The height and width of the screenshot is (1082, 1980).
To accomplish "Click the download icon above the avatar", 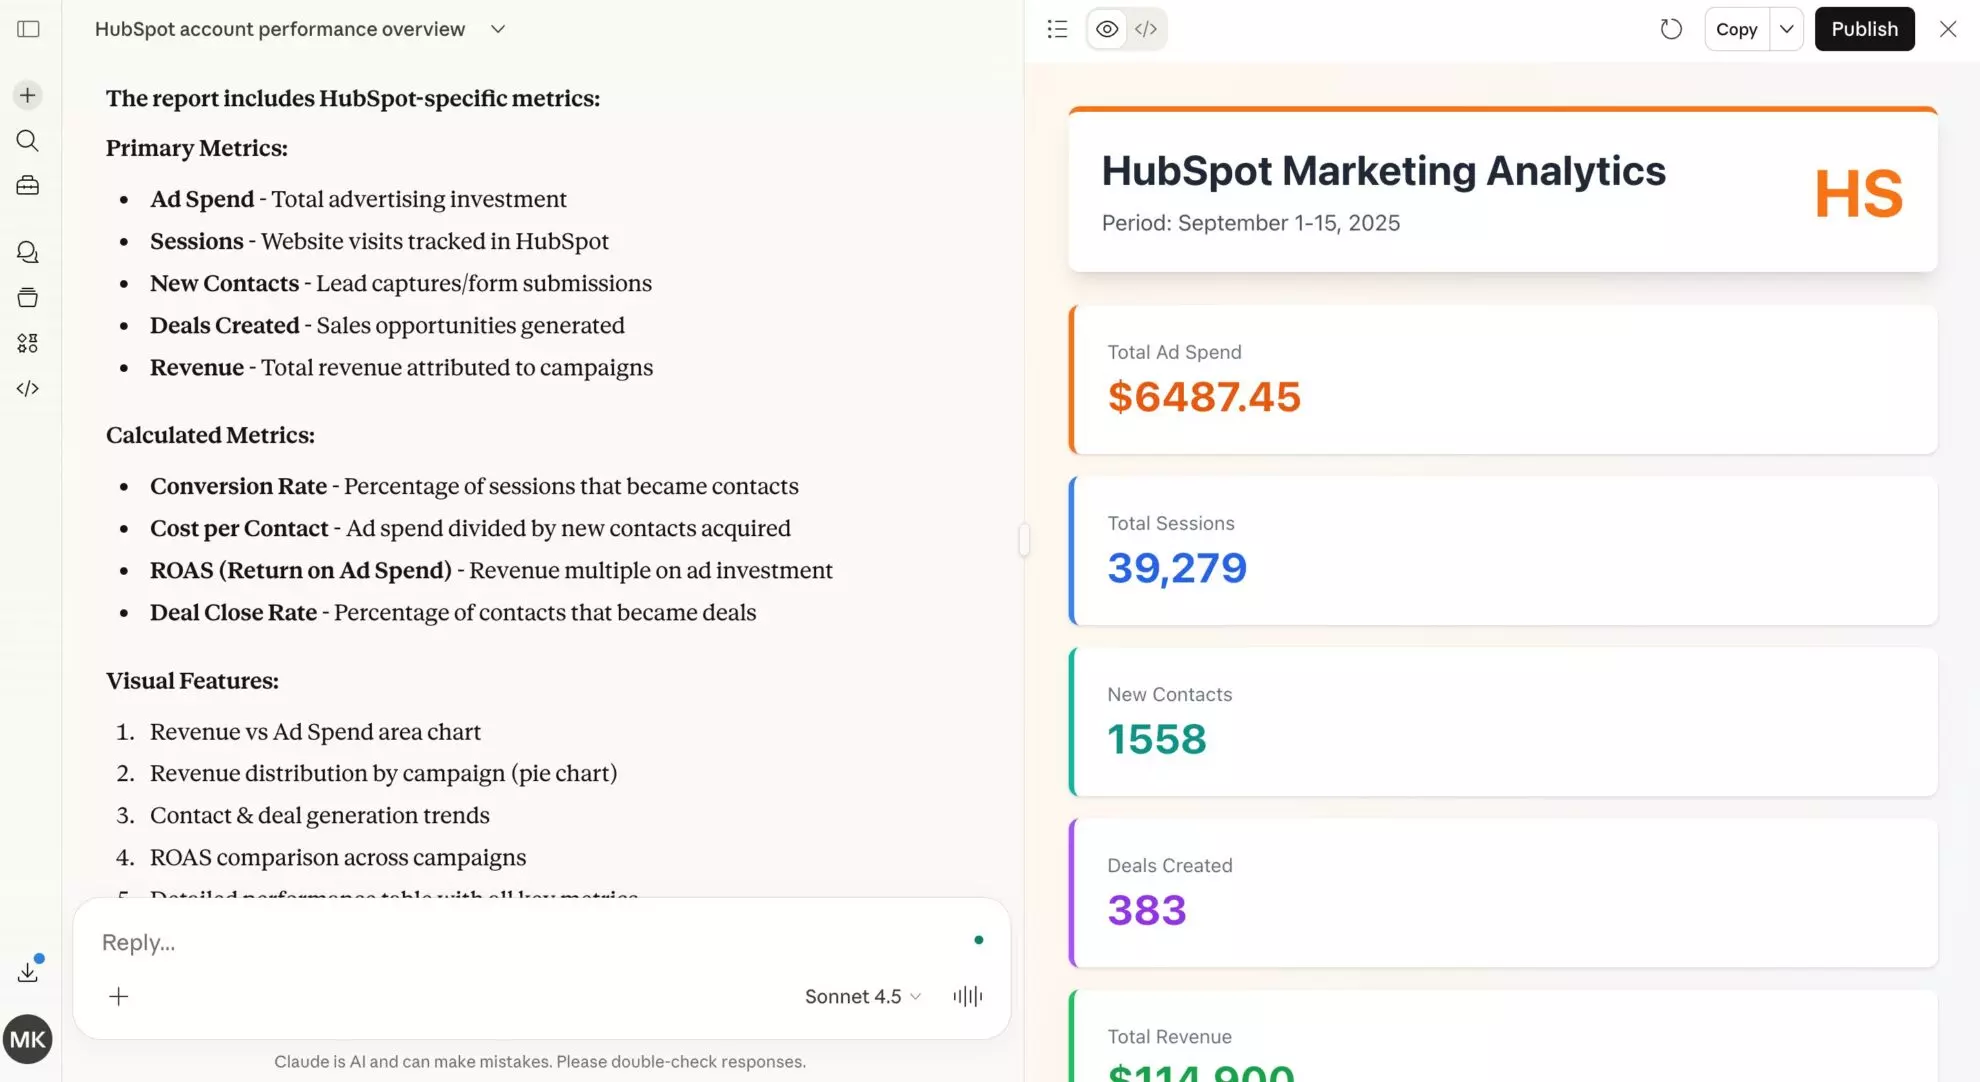I will [x=27, y=969].
